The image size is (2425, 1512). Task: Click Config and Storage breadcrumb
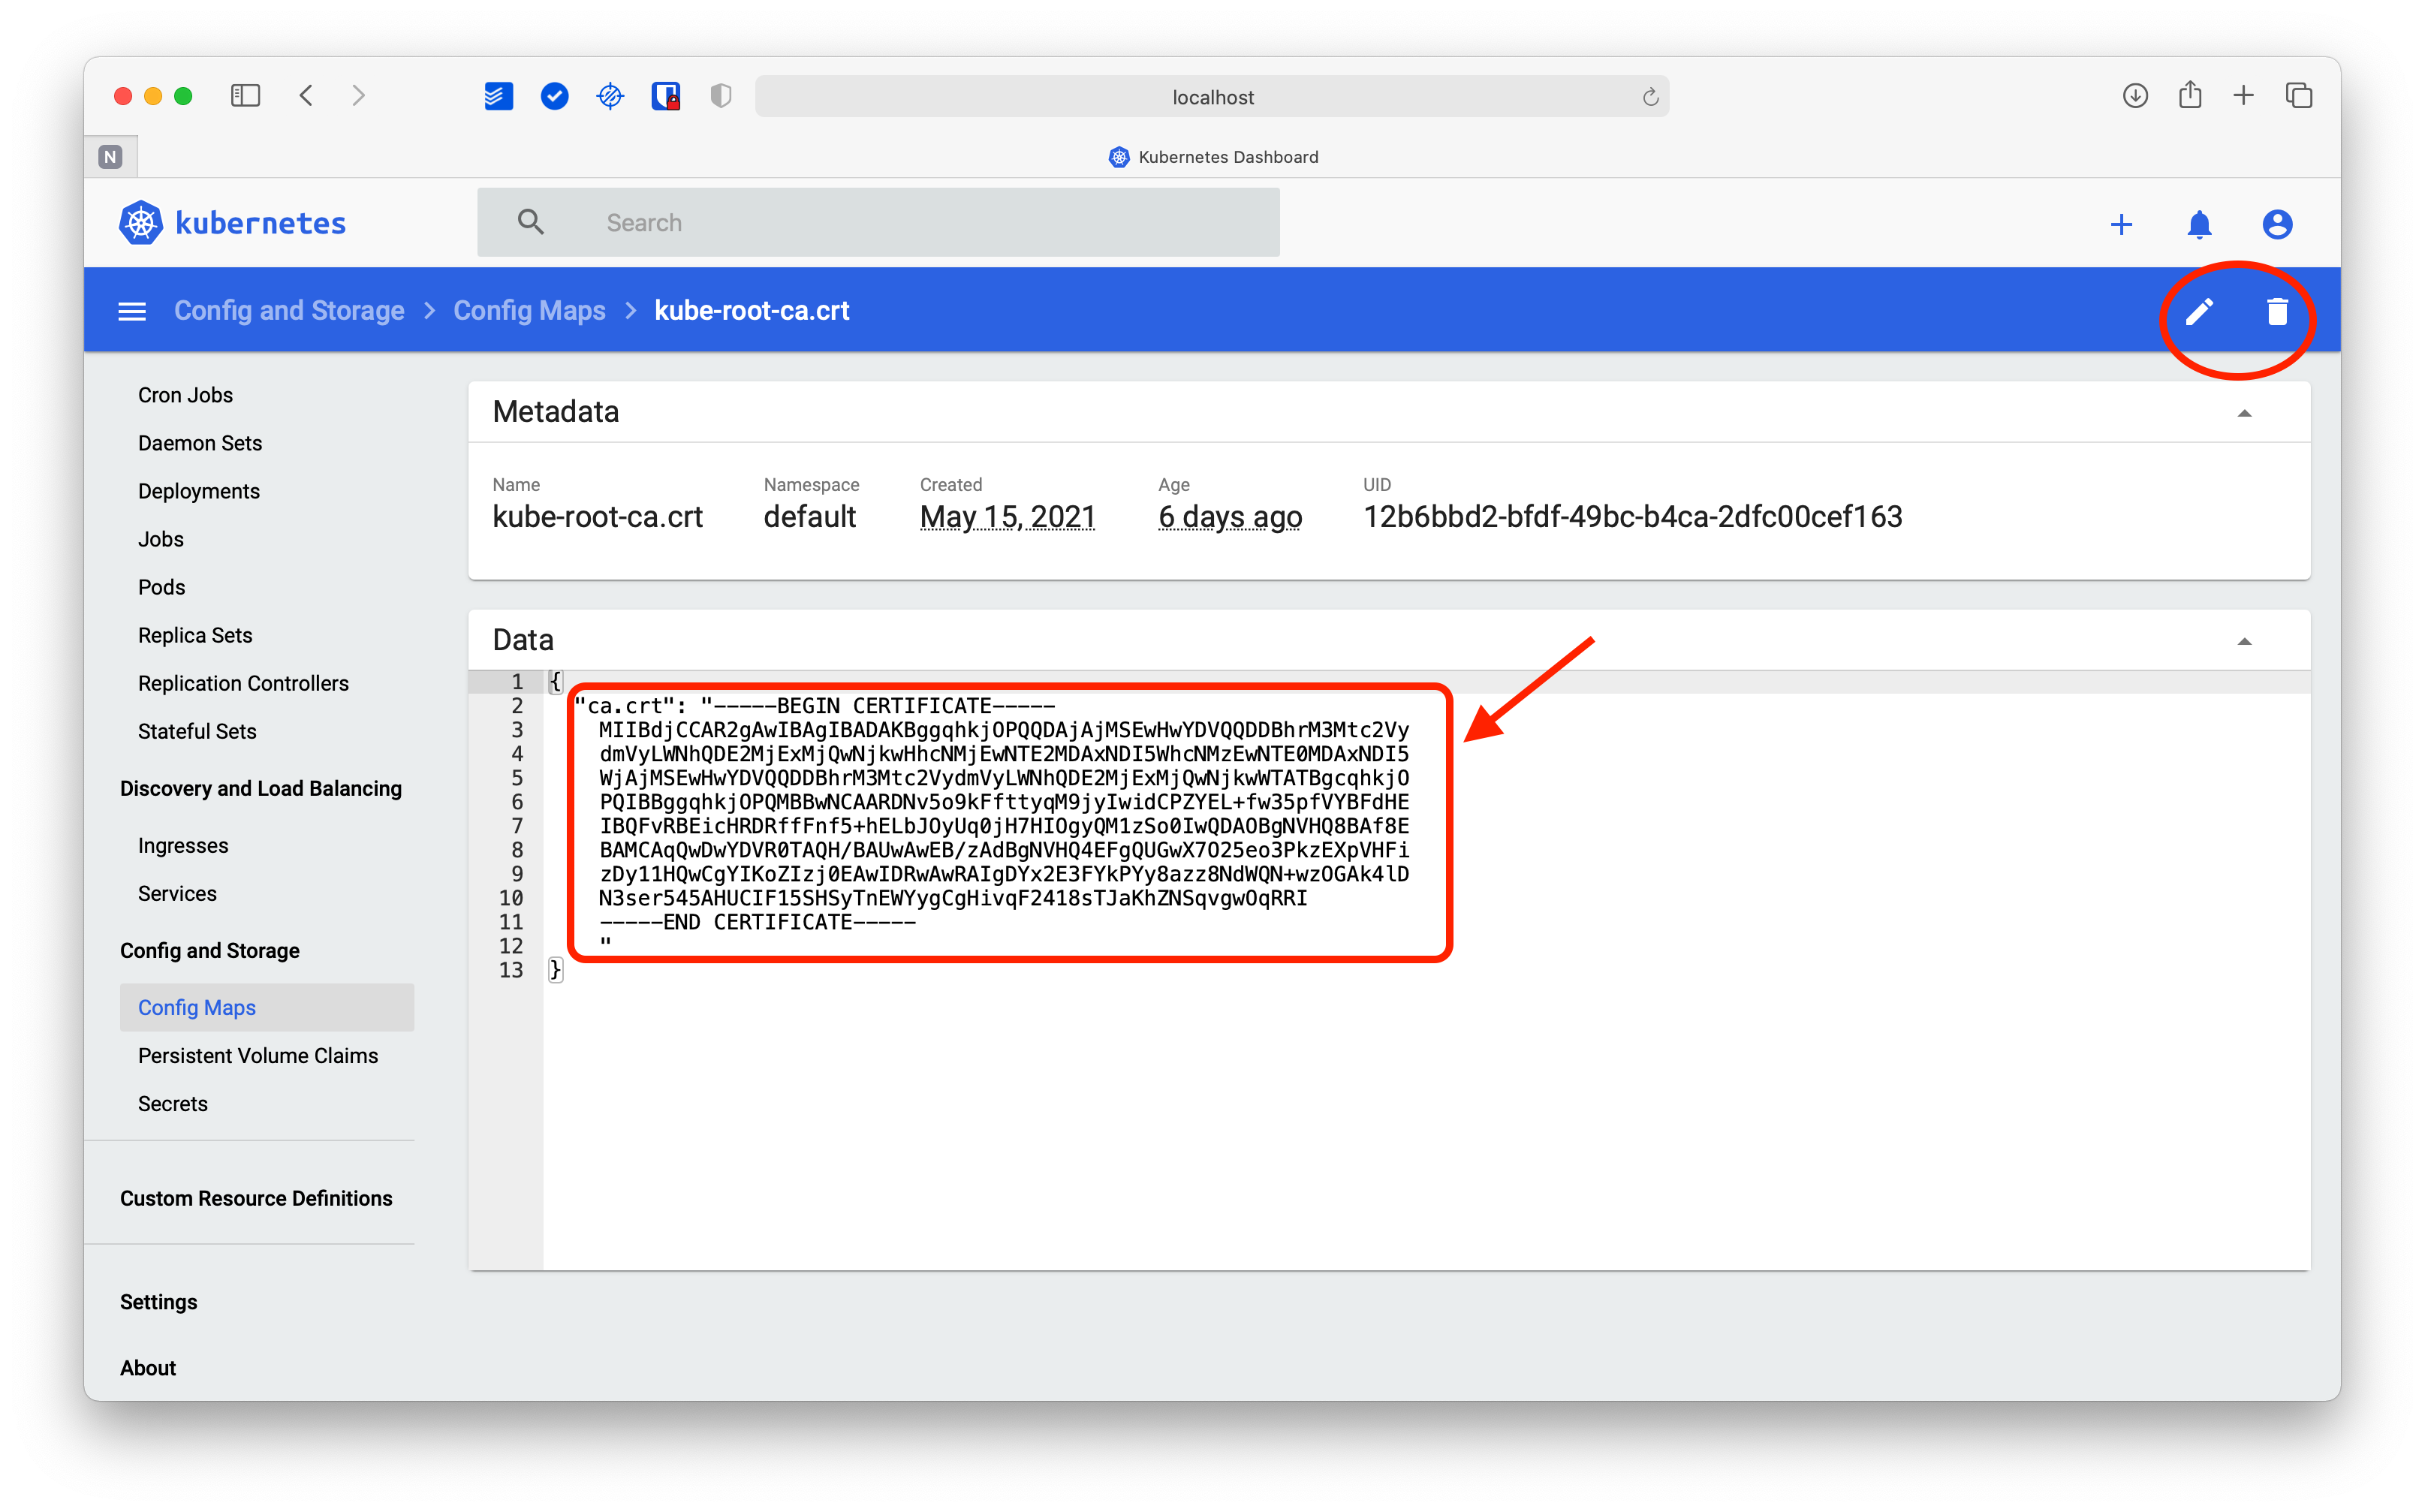(x=289, y=311)
